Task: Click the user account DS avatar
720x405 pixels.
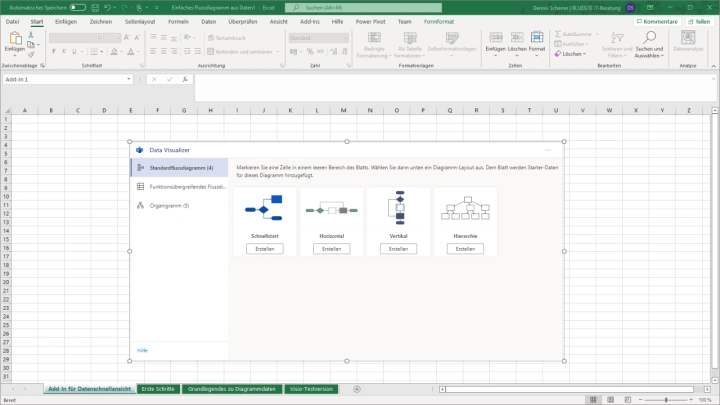Action: click(630, 8)
